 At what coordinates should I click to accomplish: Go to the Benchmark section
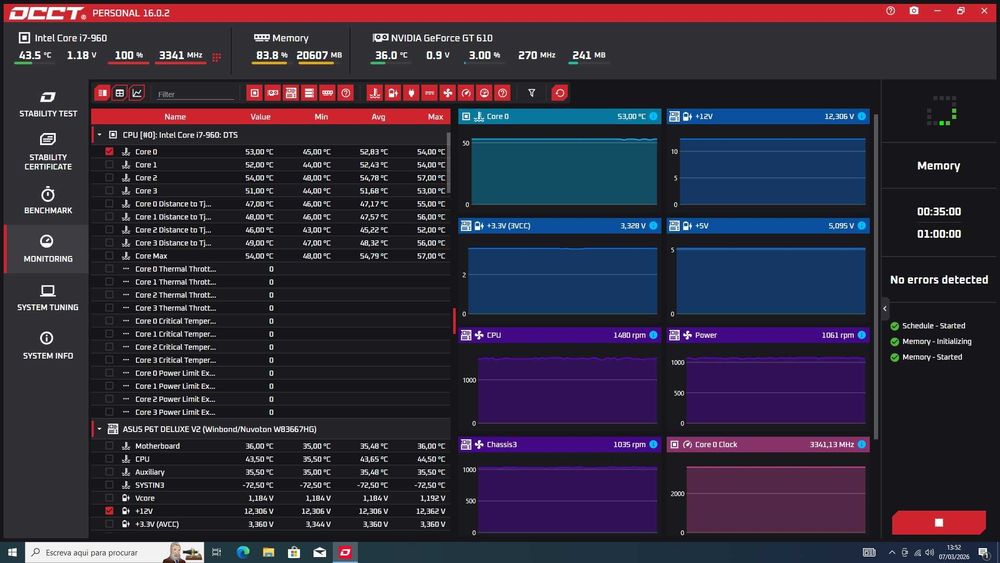click(x=47, y=200)
